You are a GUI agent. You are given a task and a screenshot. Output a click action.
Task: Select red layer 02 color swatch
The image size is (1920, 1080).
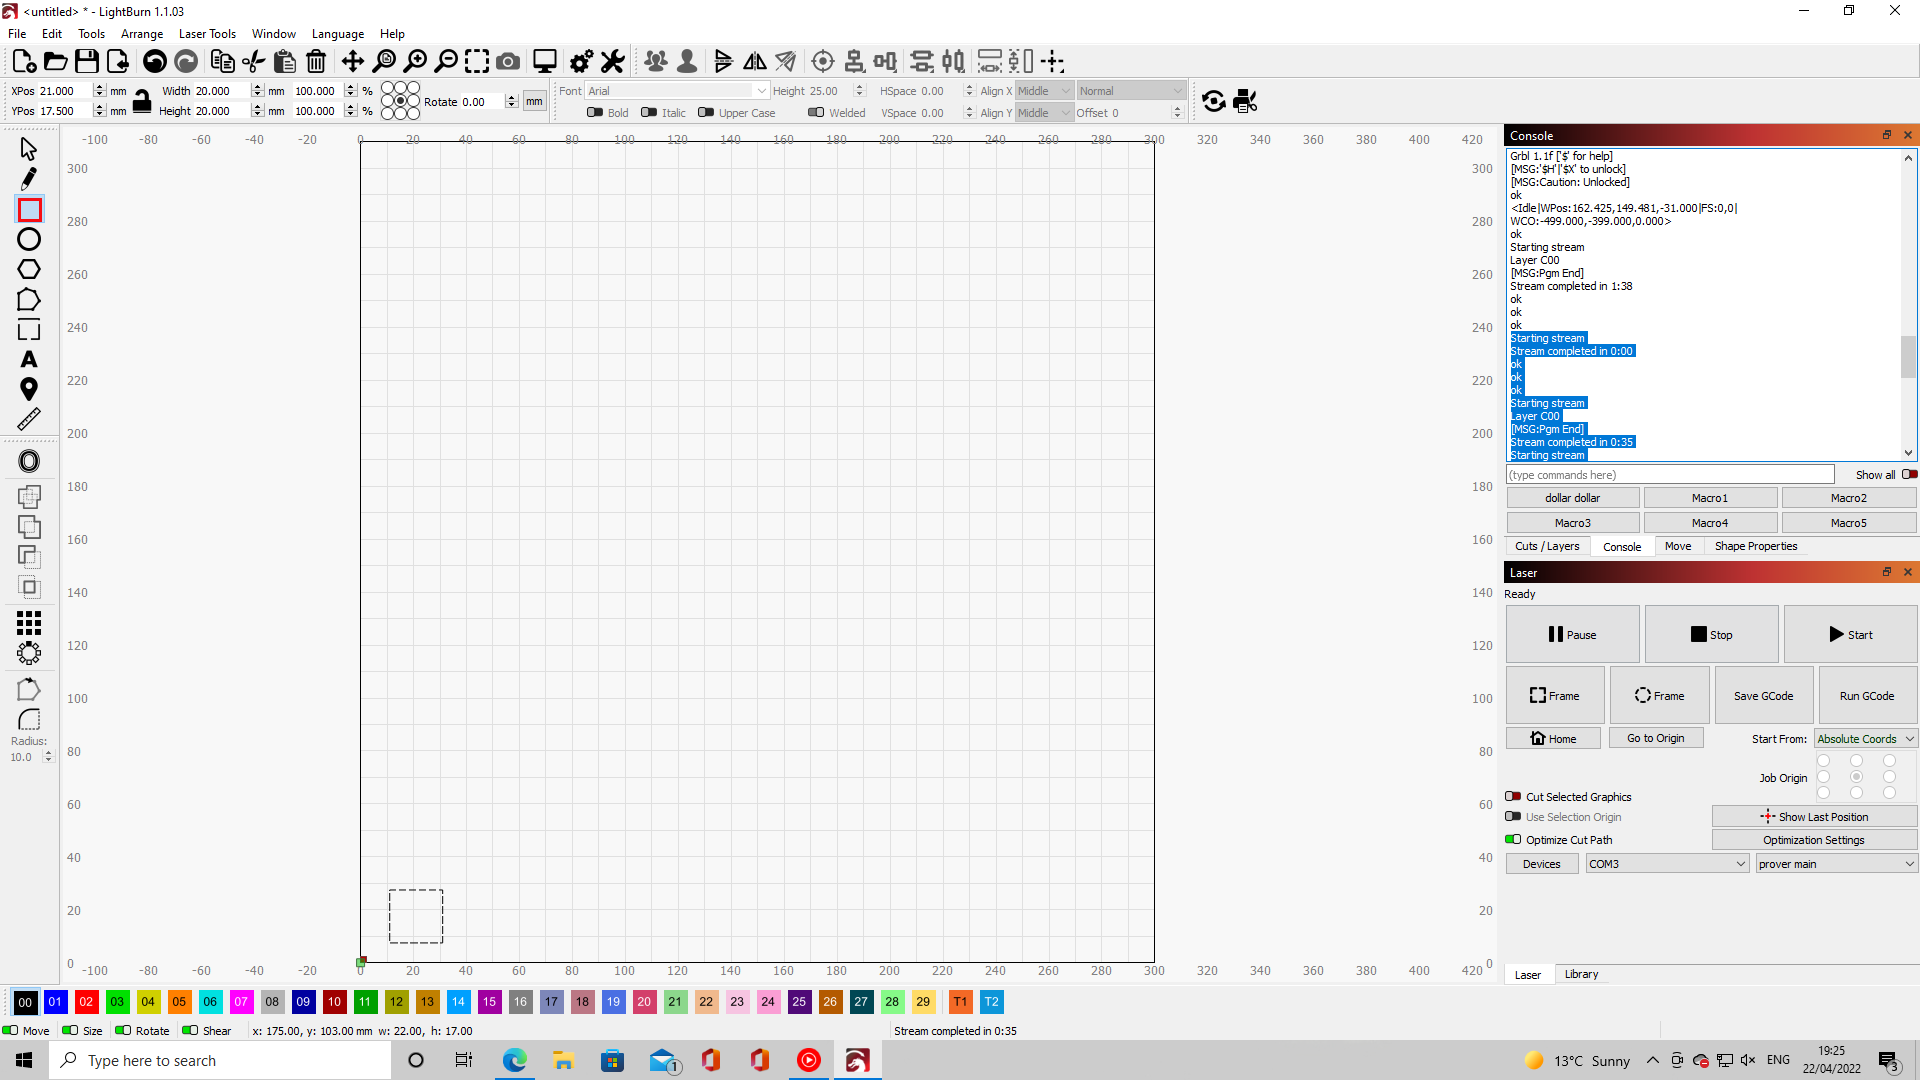[86, 1001]
